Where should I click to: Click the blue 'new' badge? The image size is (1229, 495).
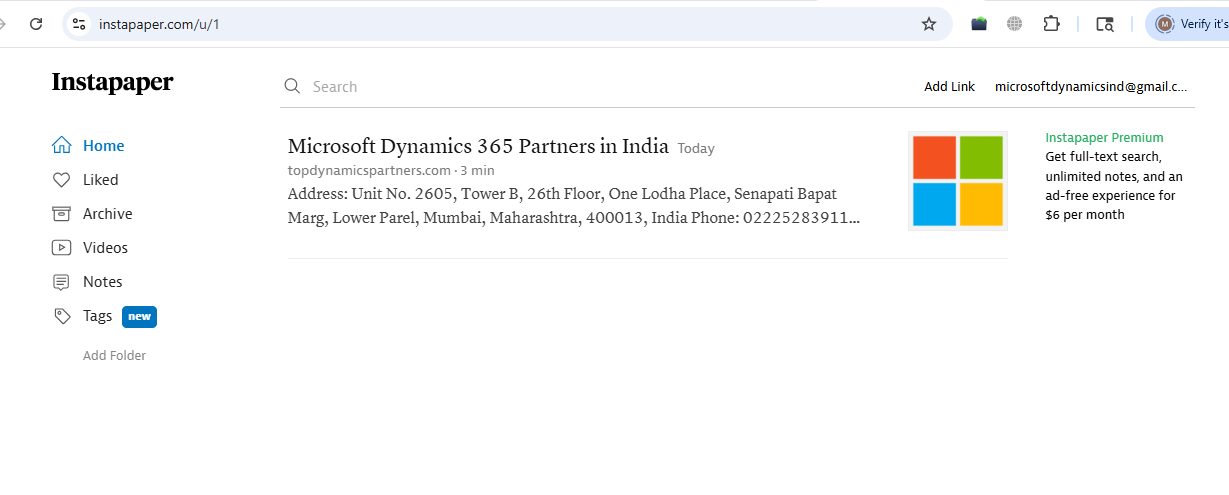pyautogui.click(x=139, y=317)
